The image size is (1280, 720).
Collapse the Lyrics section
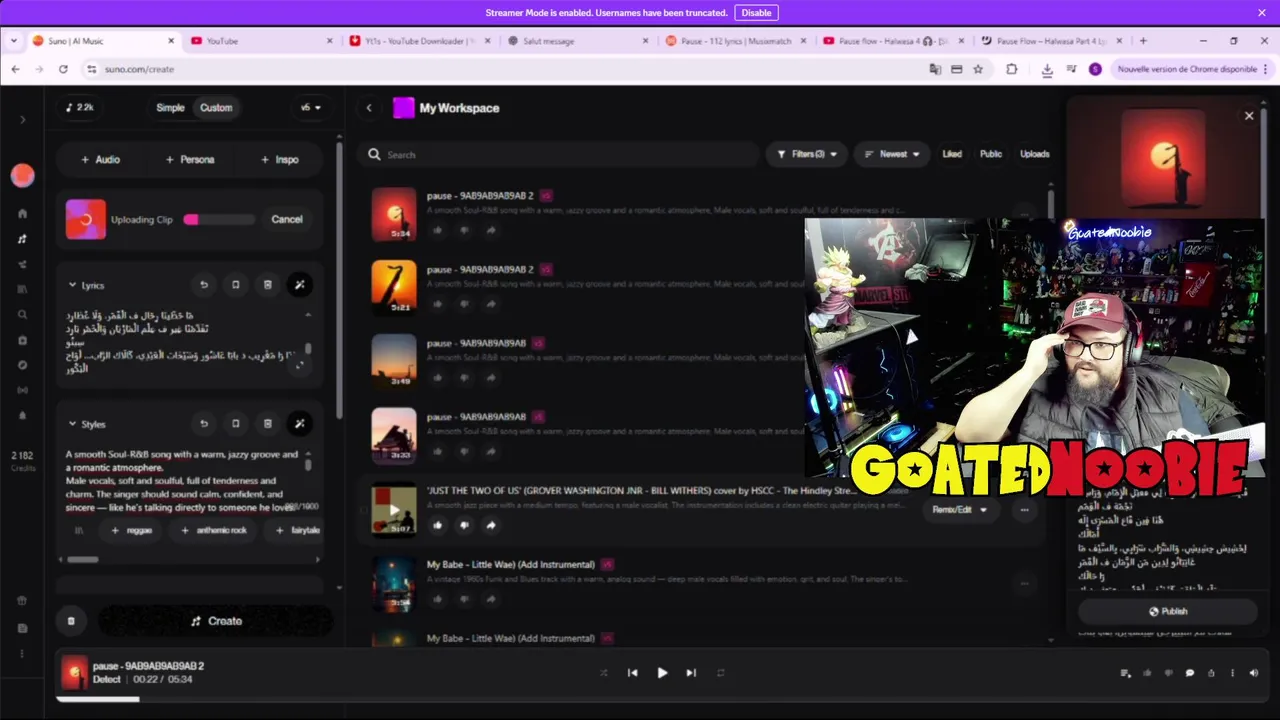tap(72, 285)
